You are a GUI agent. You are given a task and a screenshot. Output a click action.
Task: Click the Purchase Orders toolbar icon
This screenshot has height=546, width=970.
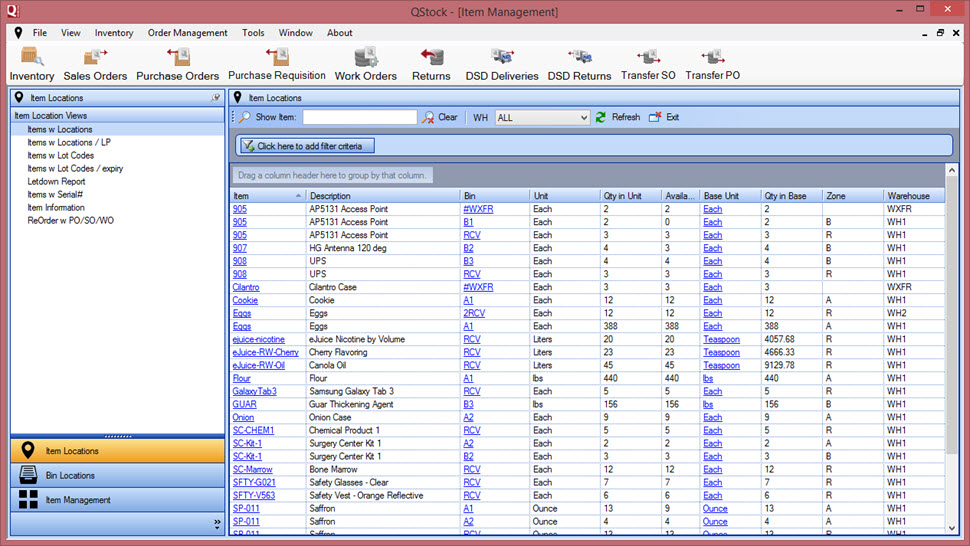tap(177, 62)
